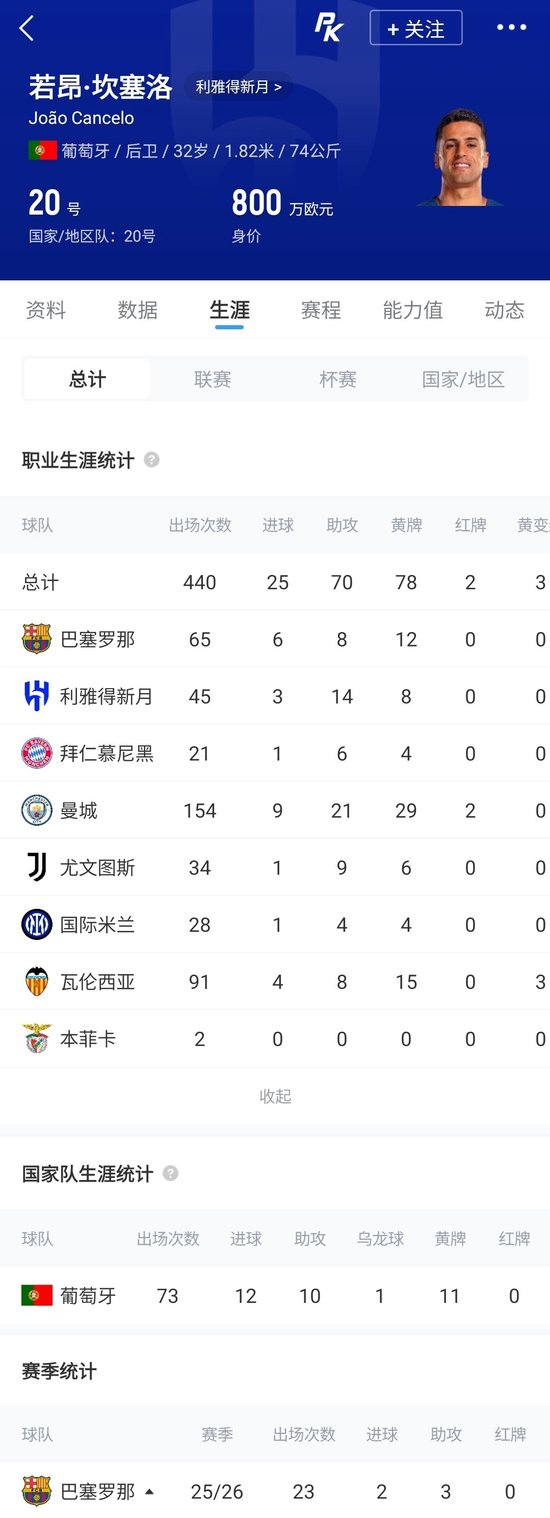The image size is (550, 1518).
Task: Open the PK compare icon
Action: pos(328,28)
